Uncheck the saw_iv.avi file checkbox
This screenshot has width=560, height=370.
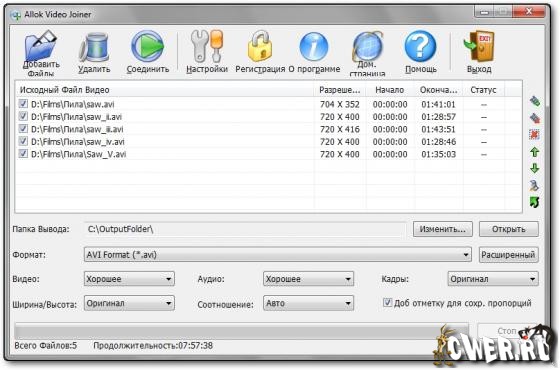click(x=23, y=141)
